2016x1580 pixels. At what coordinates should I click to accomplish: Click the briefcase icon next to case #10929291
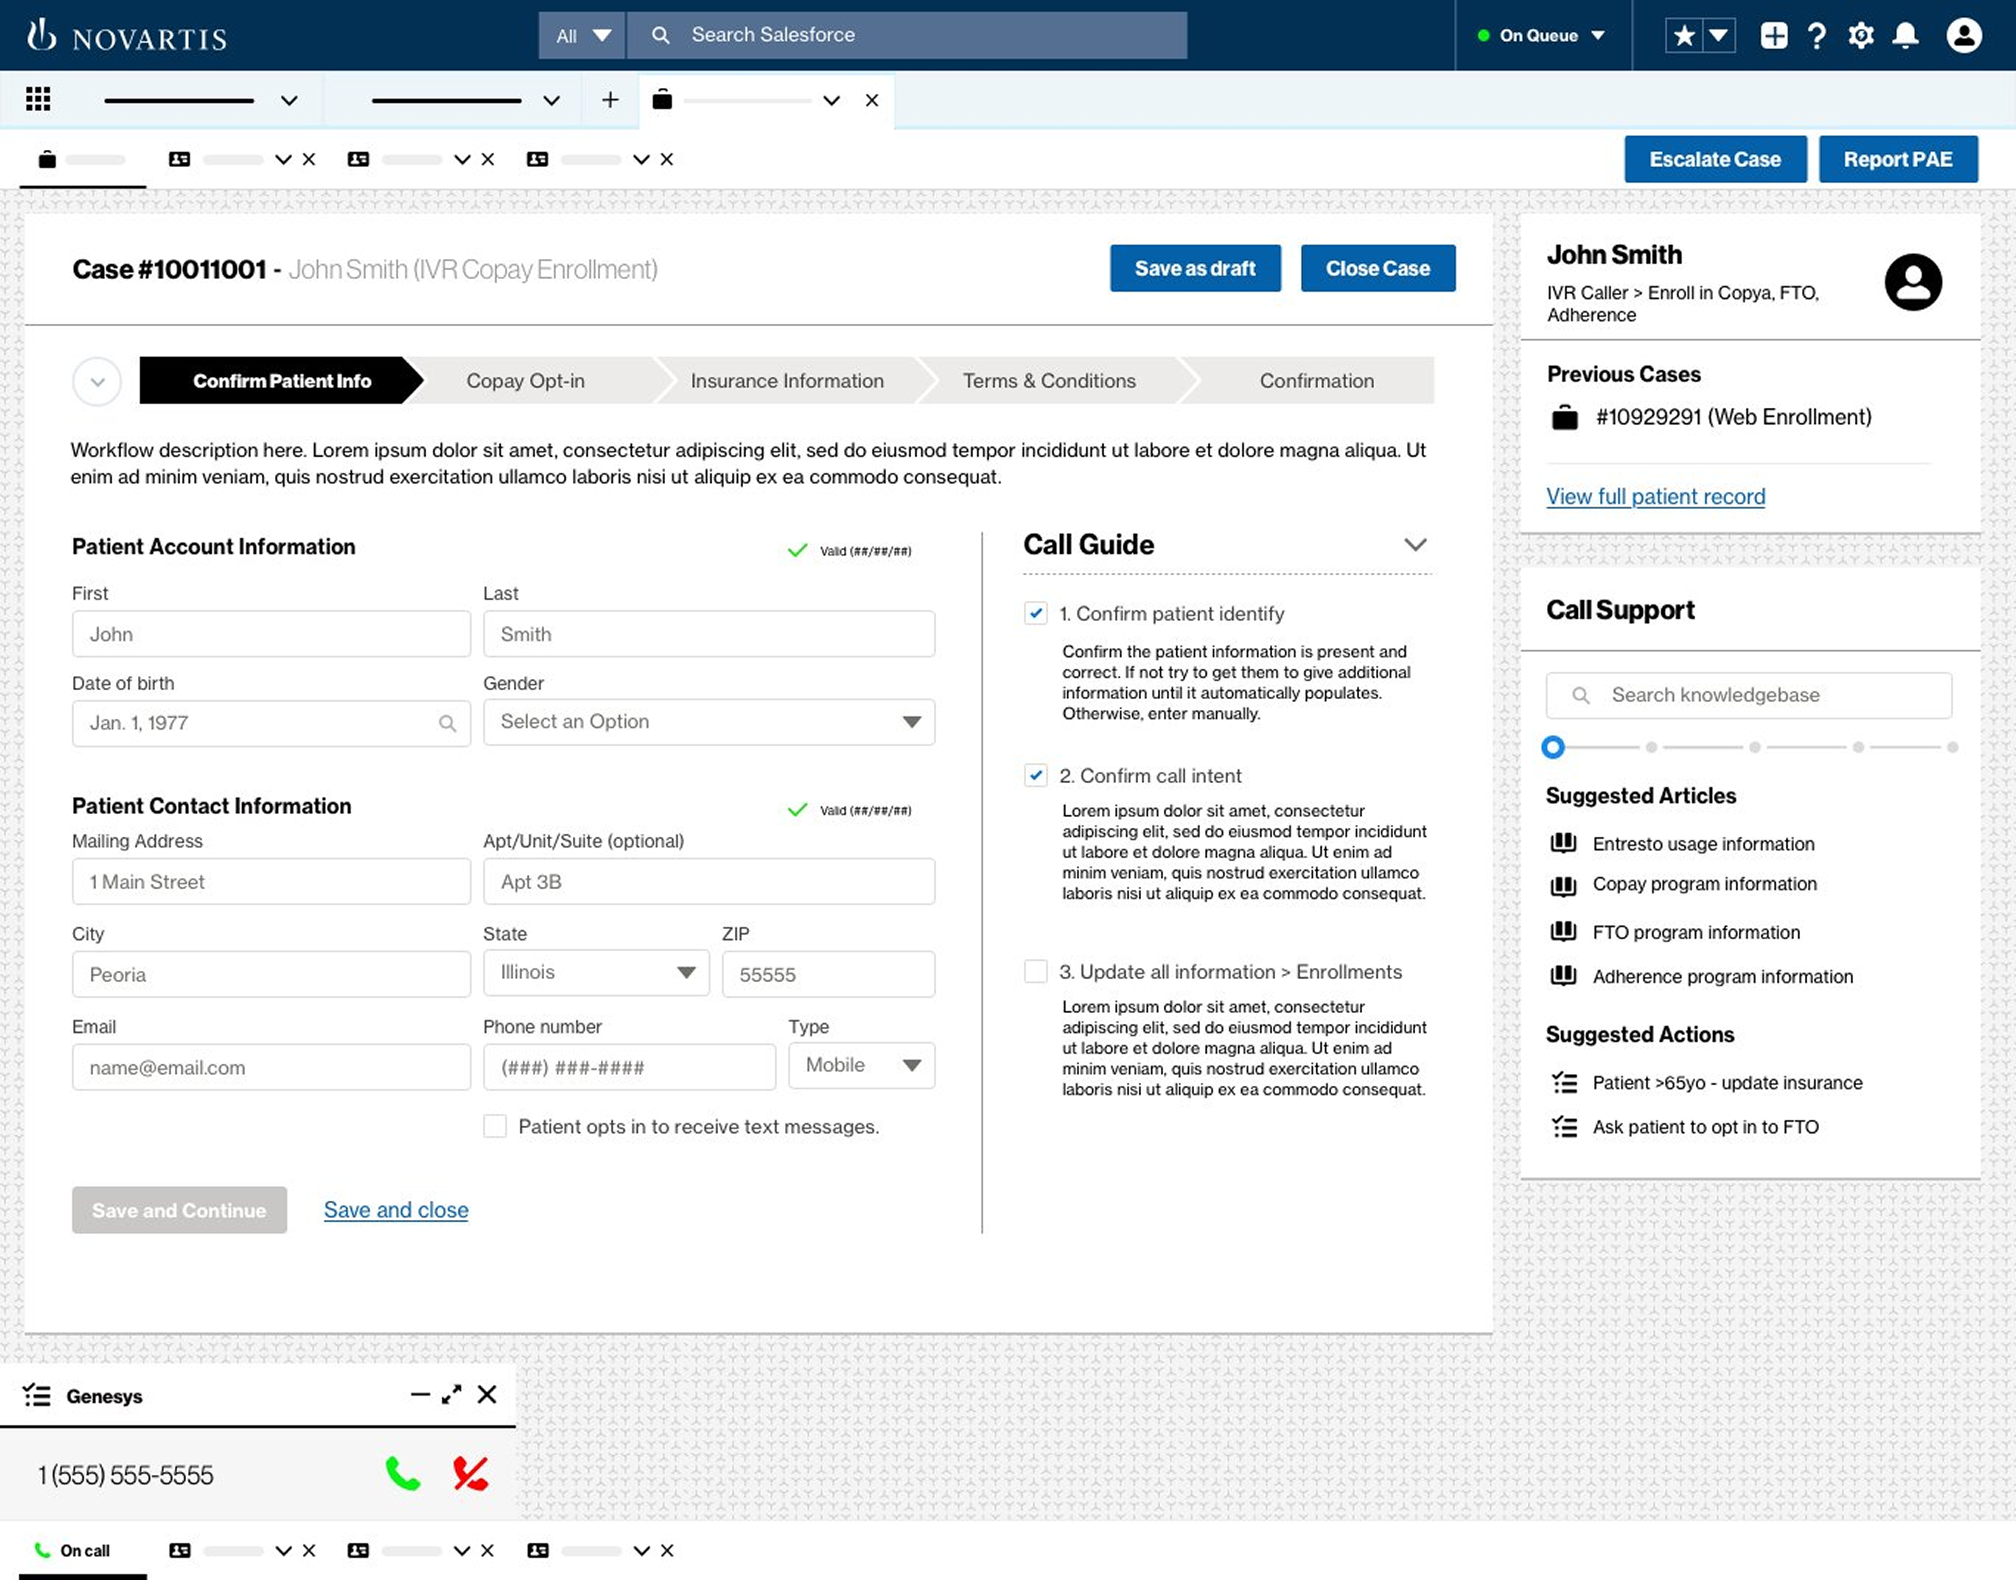click(1565, 417)
